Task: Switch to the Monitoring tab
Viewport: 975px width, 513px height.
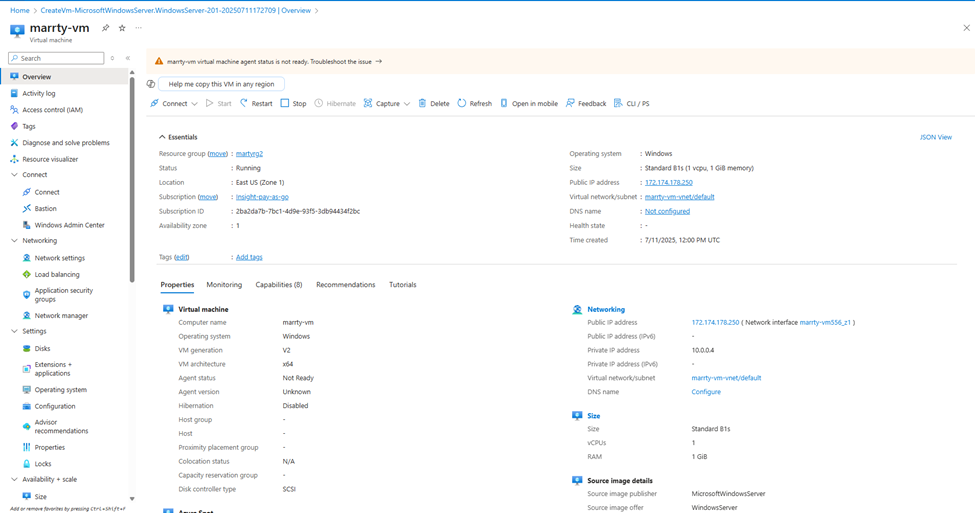Action: pyautogui.click(x=224, y=285)
